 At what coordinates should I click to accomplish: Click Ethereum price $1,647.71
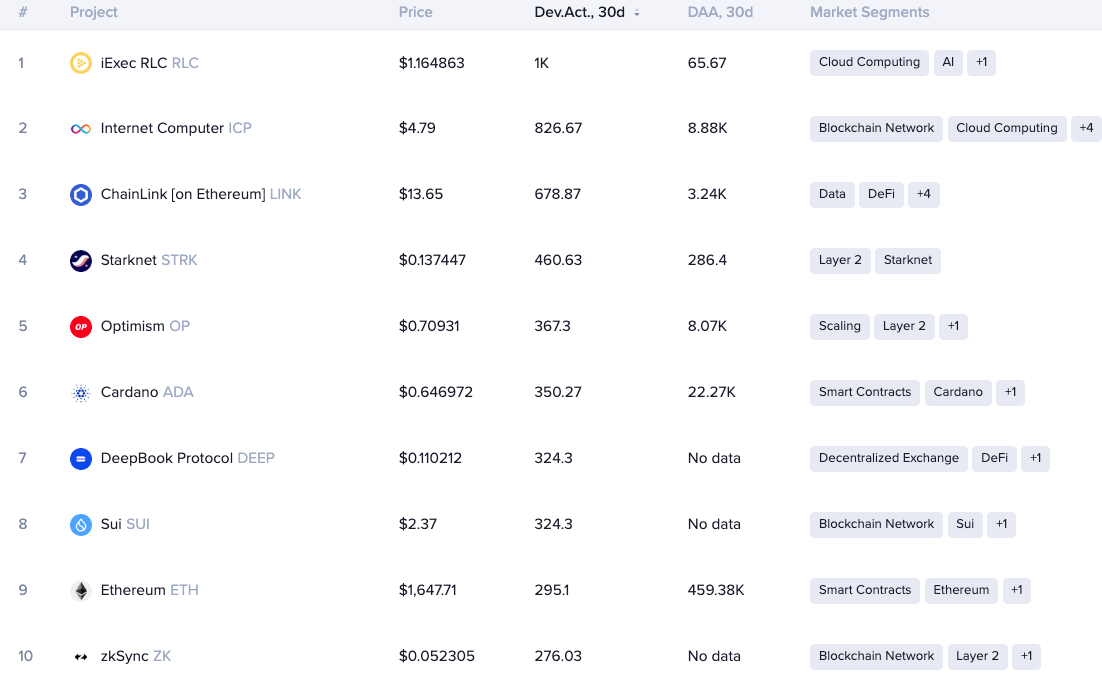pos(427,591)
